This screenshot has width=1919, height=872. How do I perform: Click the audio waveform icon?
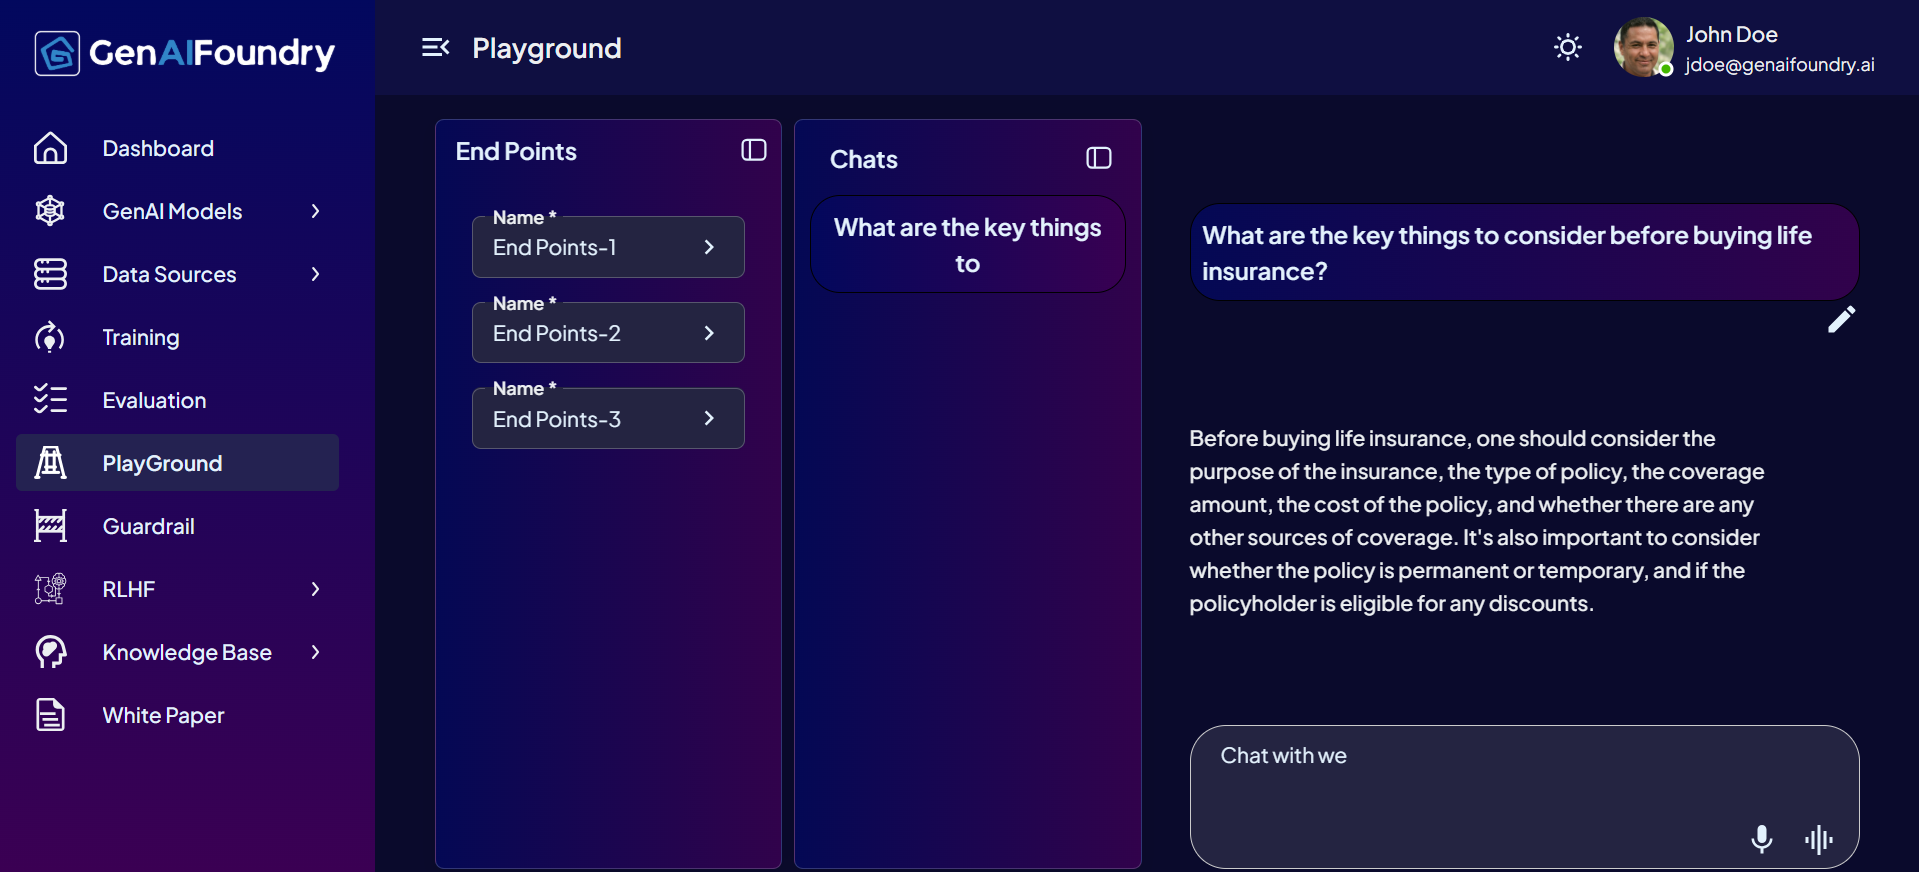(1819, 839)
